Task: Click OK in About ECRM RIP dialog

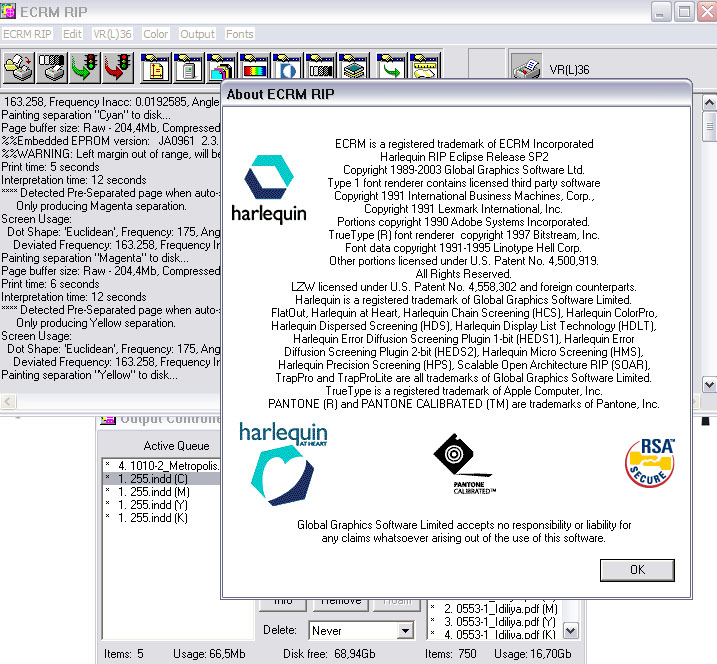Action: coord(637,570)
